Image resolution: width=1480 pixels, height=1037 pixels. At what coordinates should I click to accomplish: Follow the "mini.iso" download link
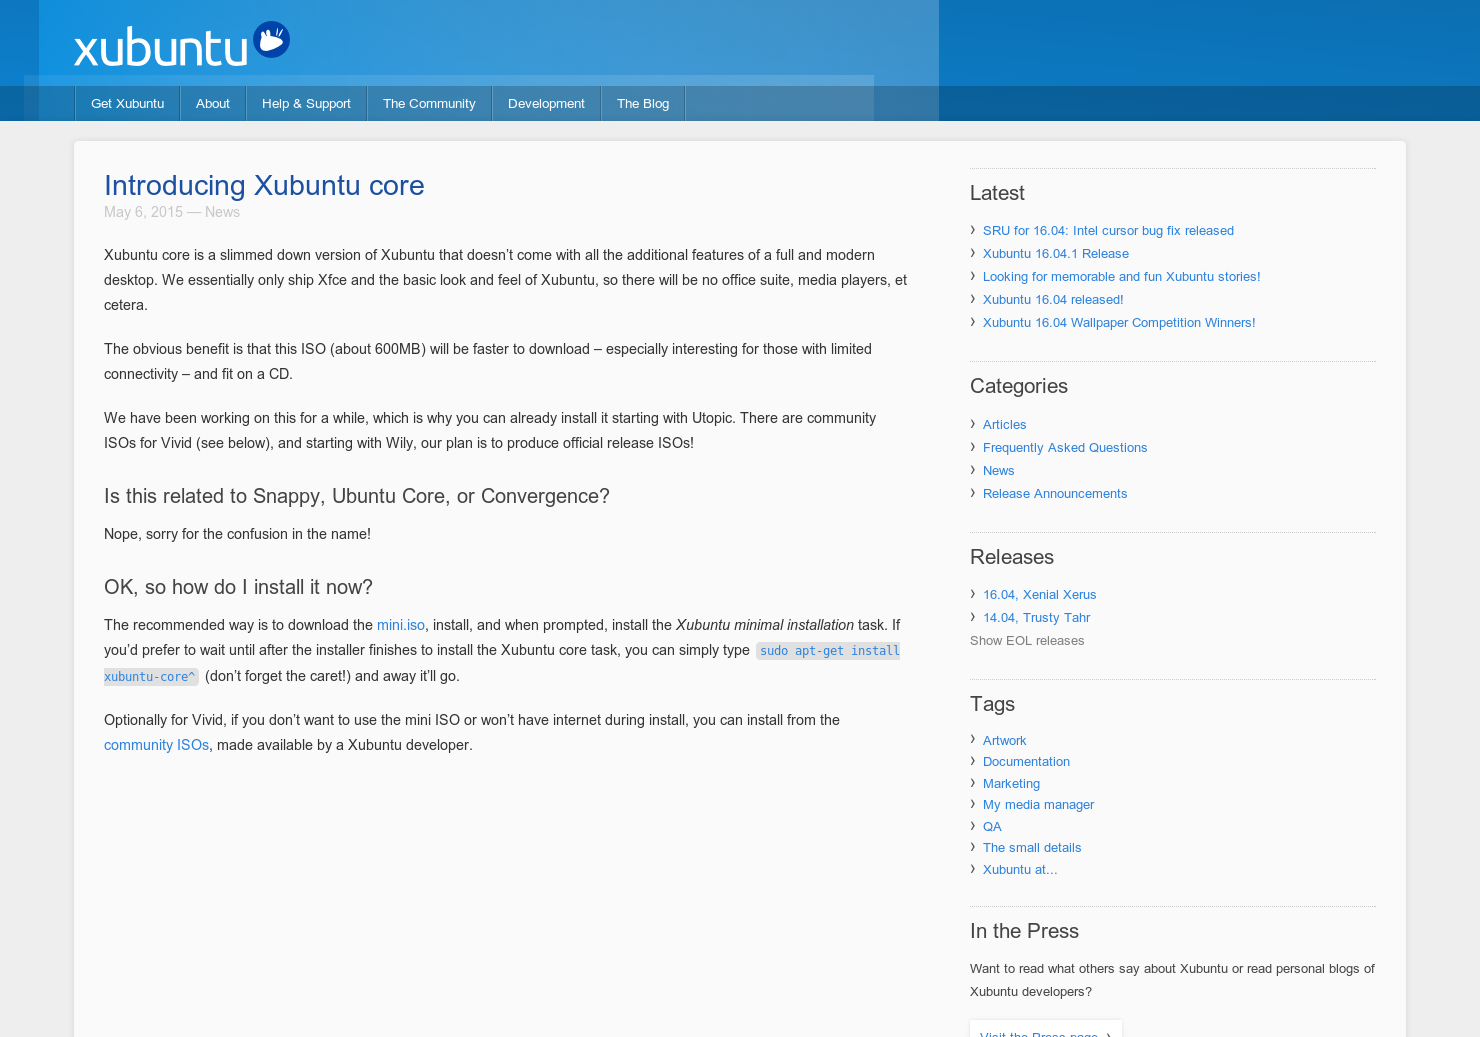tap(400, 625)
